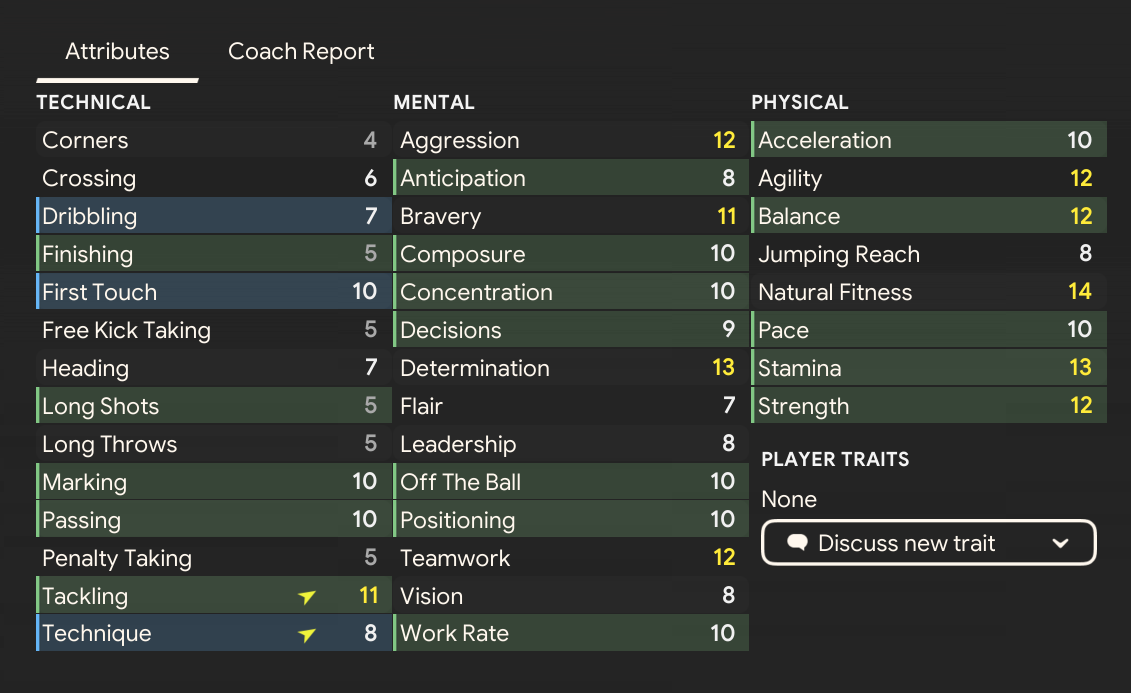Highlight the Acceleration attribute row
This screenshot has width=1131, height=693.
click(x=928, y=141)
